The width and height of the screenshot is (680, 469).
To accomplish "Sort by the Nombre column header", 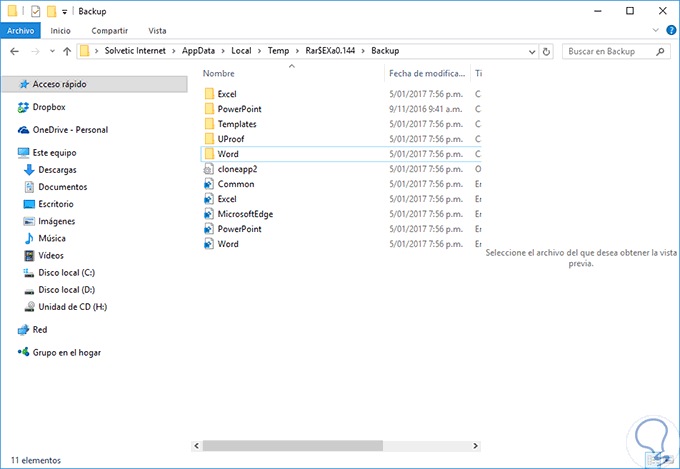I will click(219, 73).
